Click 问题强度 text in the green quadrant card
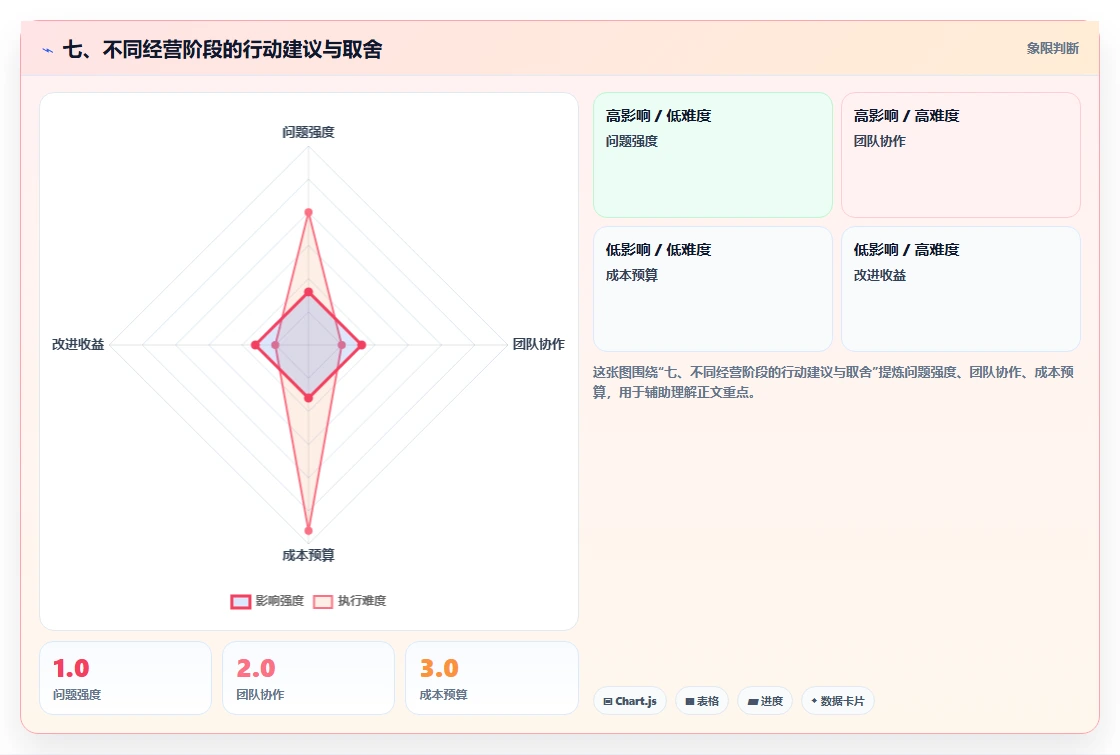Image resolution: width=1120 pixels, height=755 pixels. pos(631,141)
